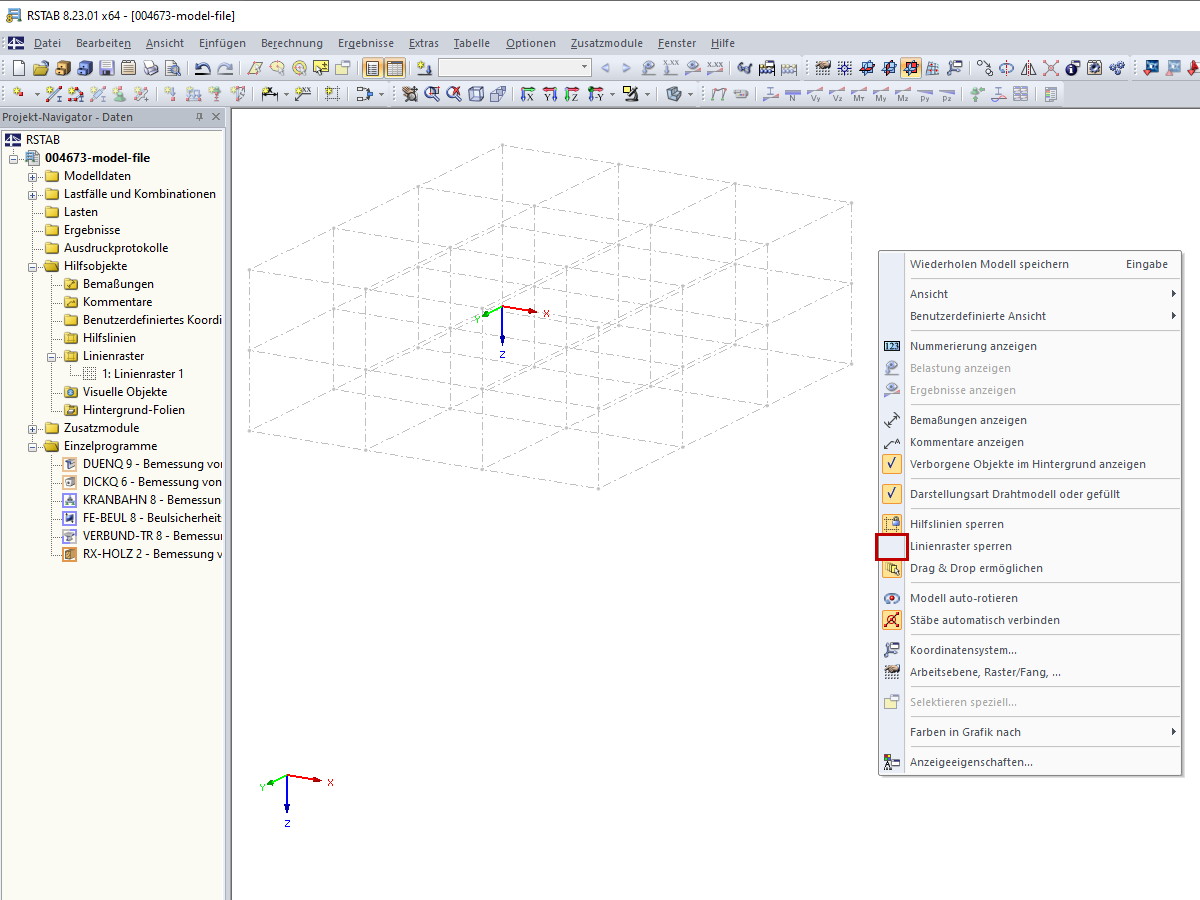Viewport: 1200px width, 900px height.
Task: Click the Print icon in the toolbar
Action: coord(151,68)
